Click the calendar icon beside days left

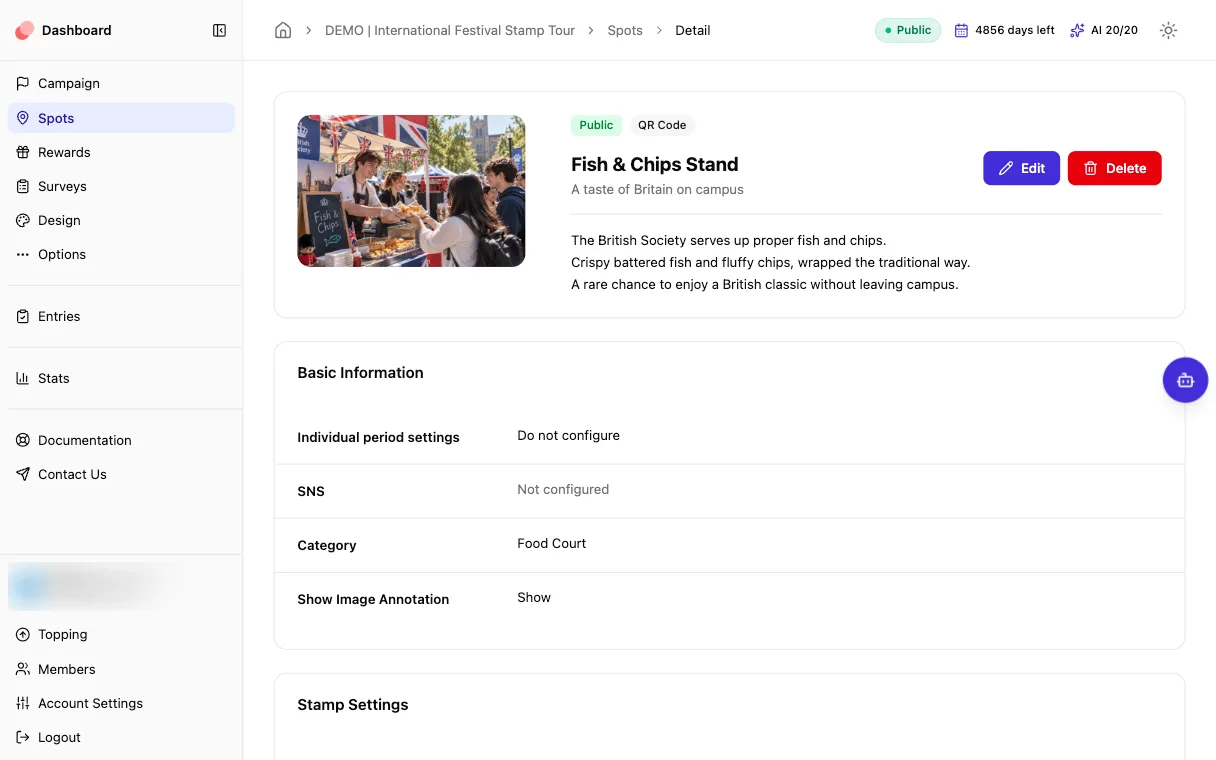(961, 30)
